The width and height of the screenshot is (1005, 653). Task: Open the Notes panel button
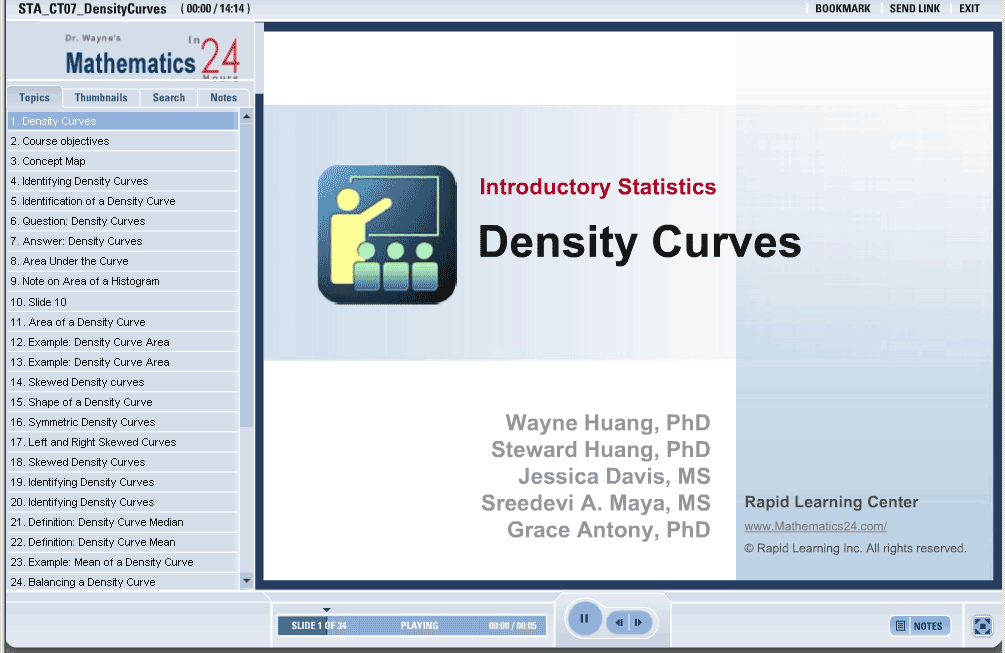tap(919, 626)
